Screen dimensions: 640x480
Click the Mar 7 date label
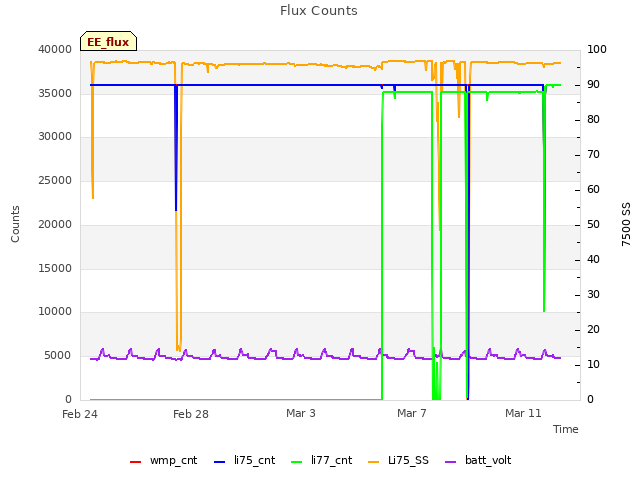(411, 413)
